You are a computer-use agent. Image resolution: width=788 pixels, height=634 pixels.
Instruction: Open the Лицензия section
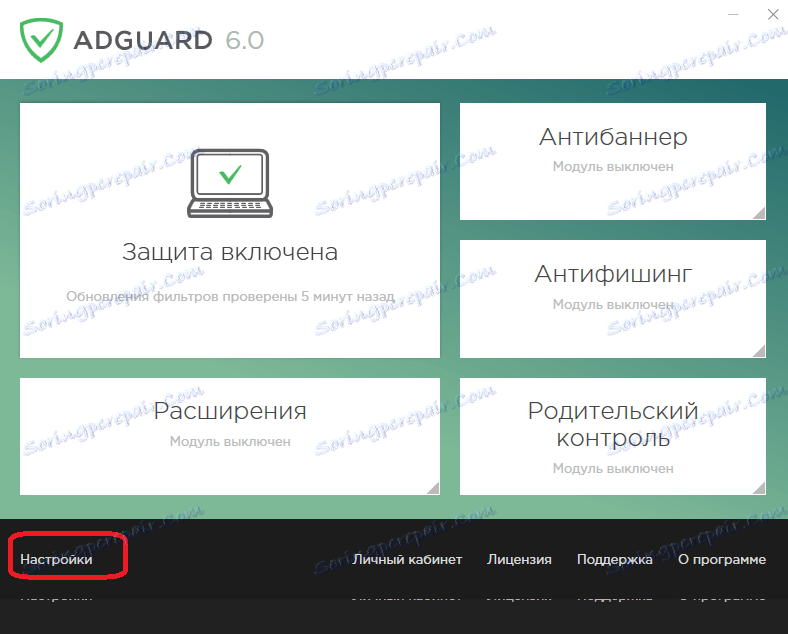519,560
